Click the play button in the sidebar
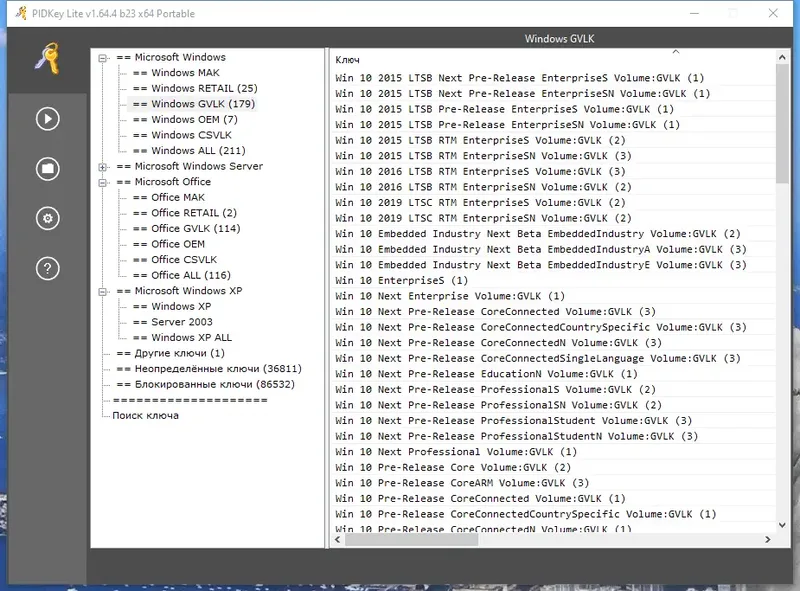The width and height of the screenshot is (800, 591). pos(47,119)
